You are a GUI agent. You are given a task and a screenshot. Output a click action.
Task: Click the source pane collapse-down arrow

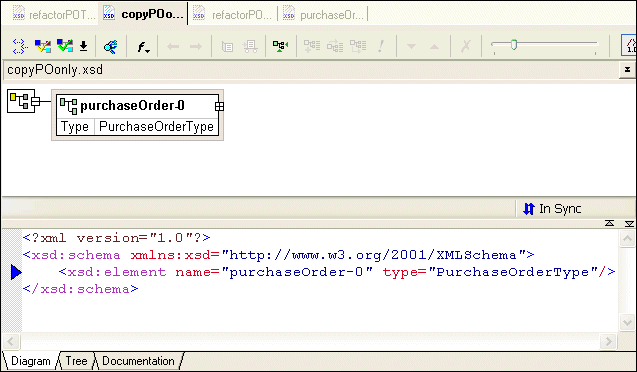[629, 223]
